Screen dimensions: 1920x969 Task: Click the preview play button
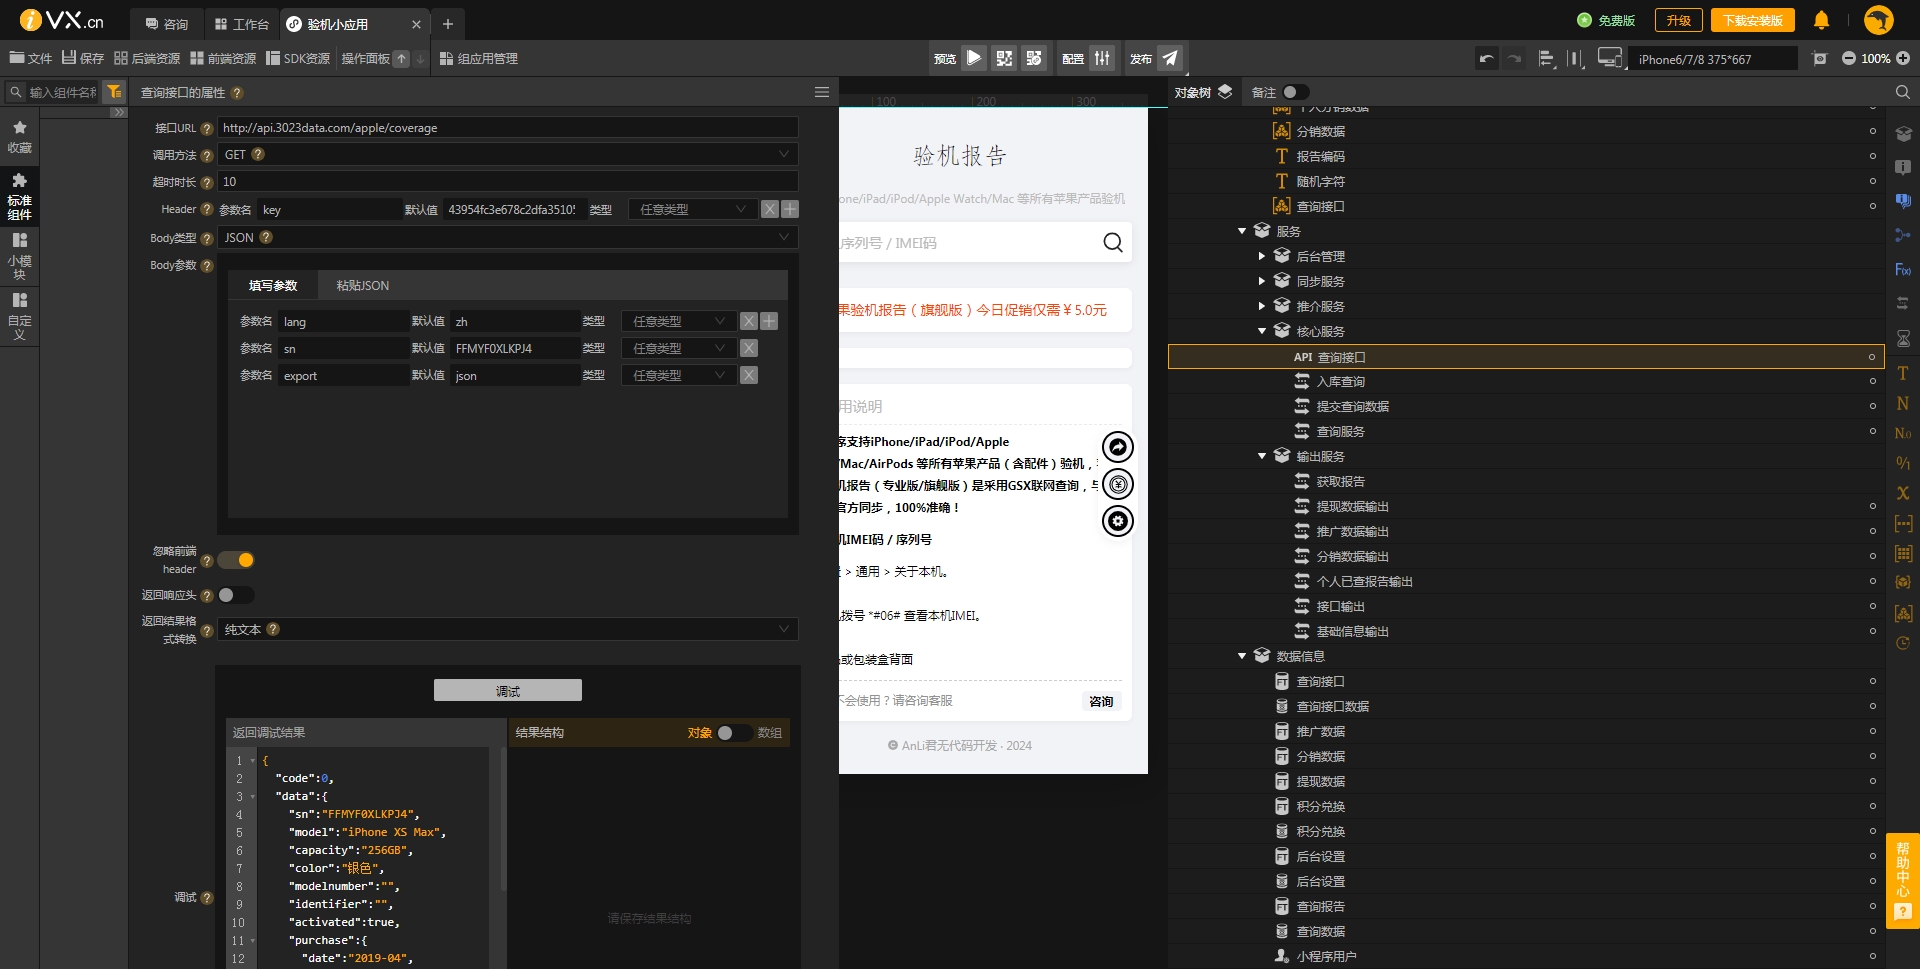point(974,58)
